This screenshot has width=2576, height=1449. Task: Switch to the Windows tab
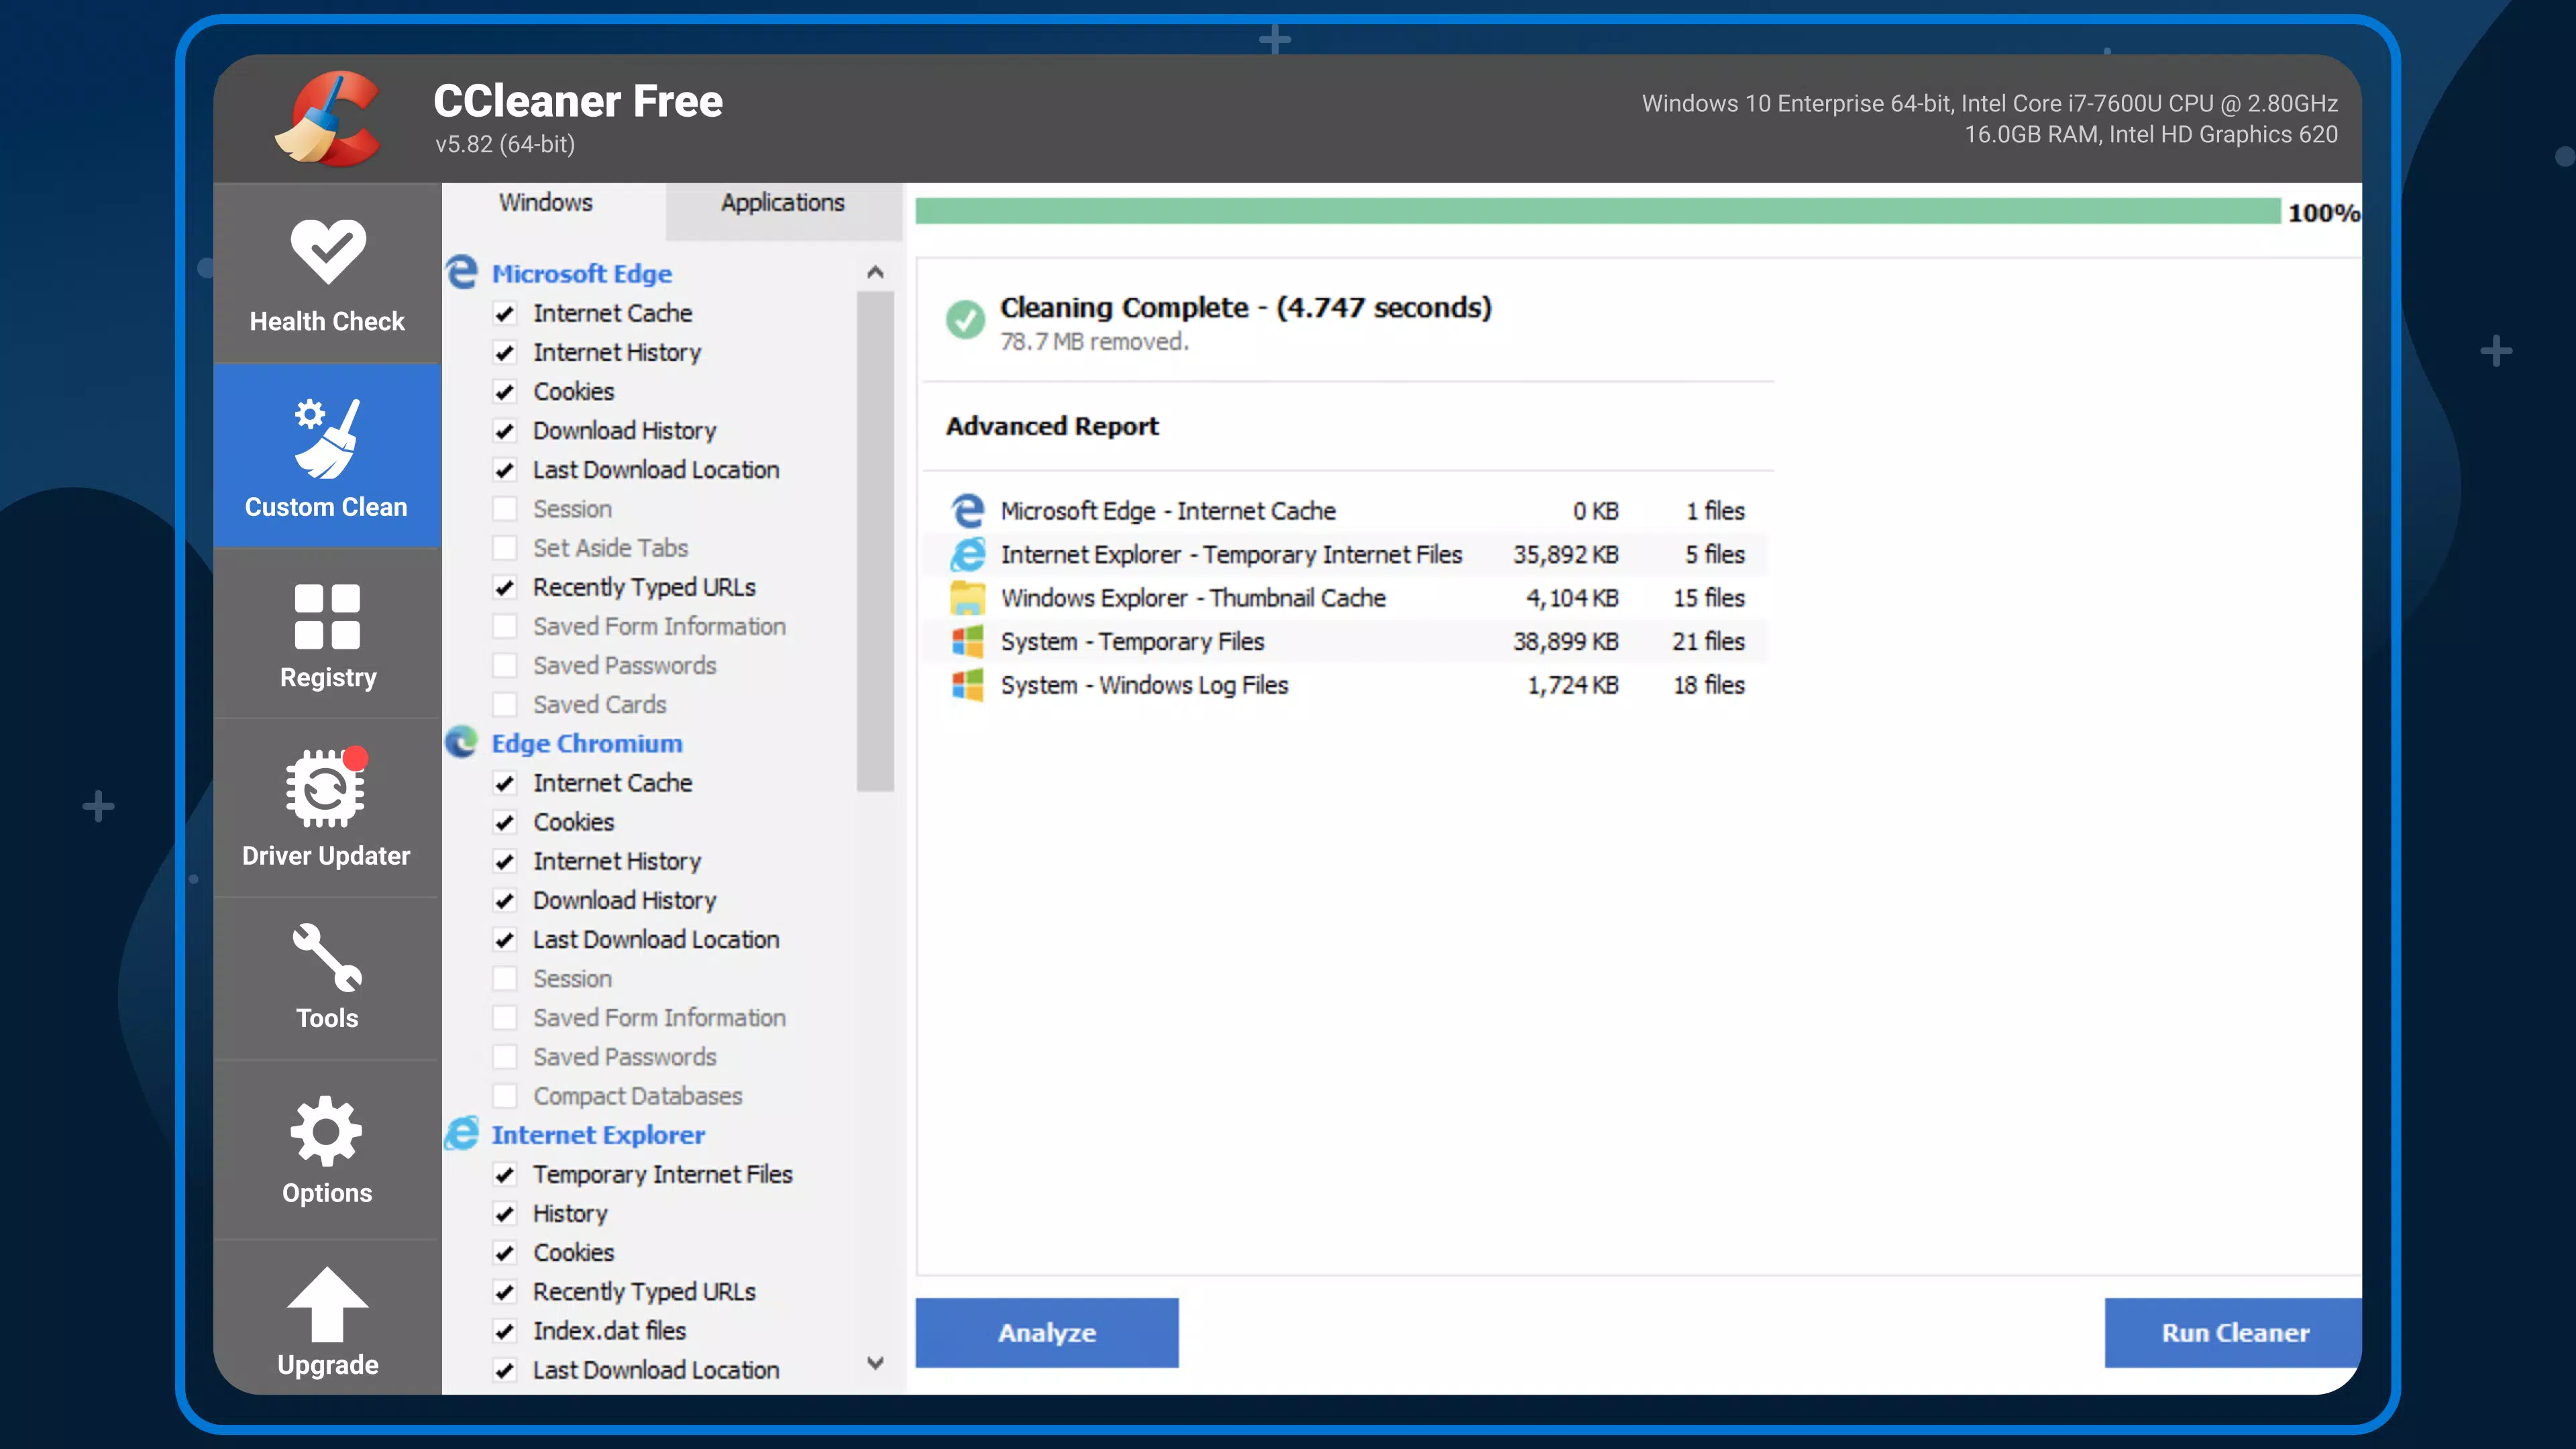(546, 203)
